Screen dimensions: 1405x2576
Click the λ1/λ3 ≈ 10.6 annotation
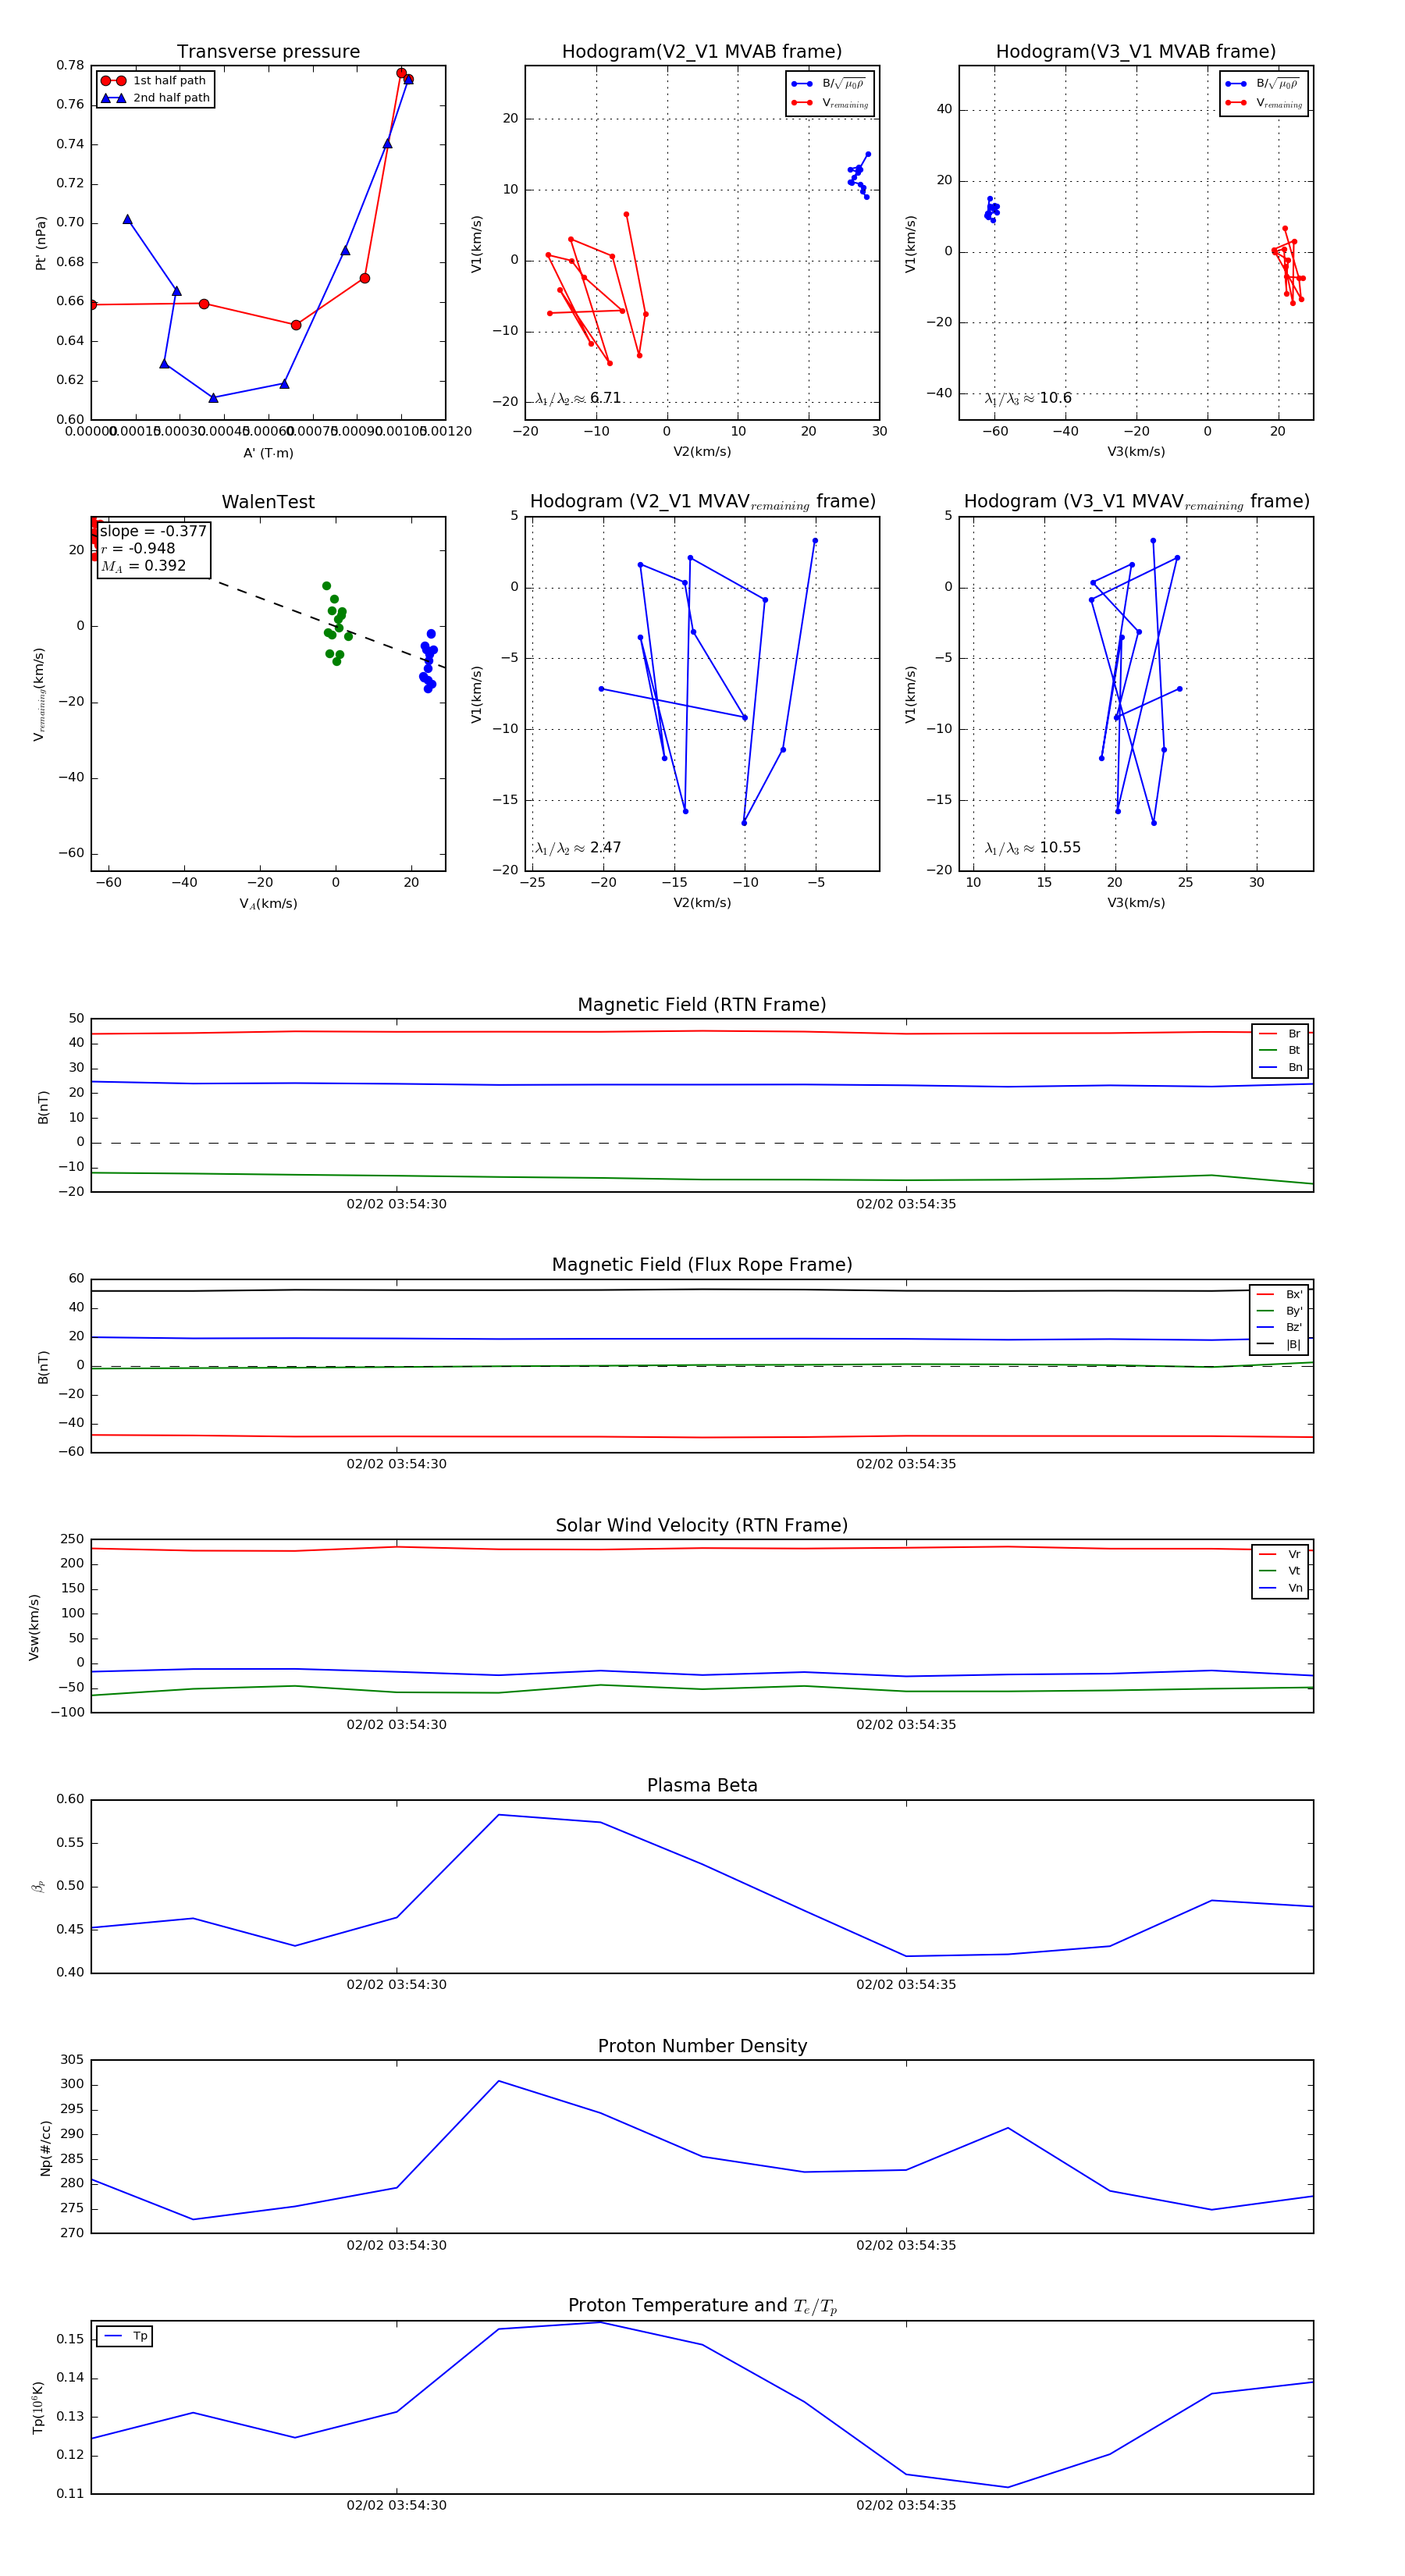(1028, 398)
